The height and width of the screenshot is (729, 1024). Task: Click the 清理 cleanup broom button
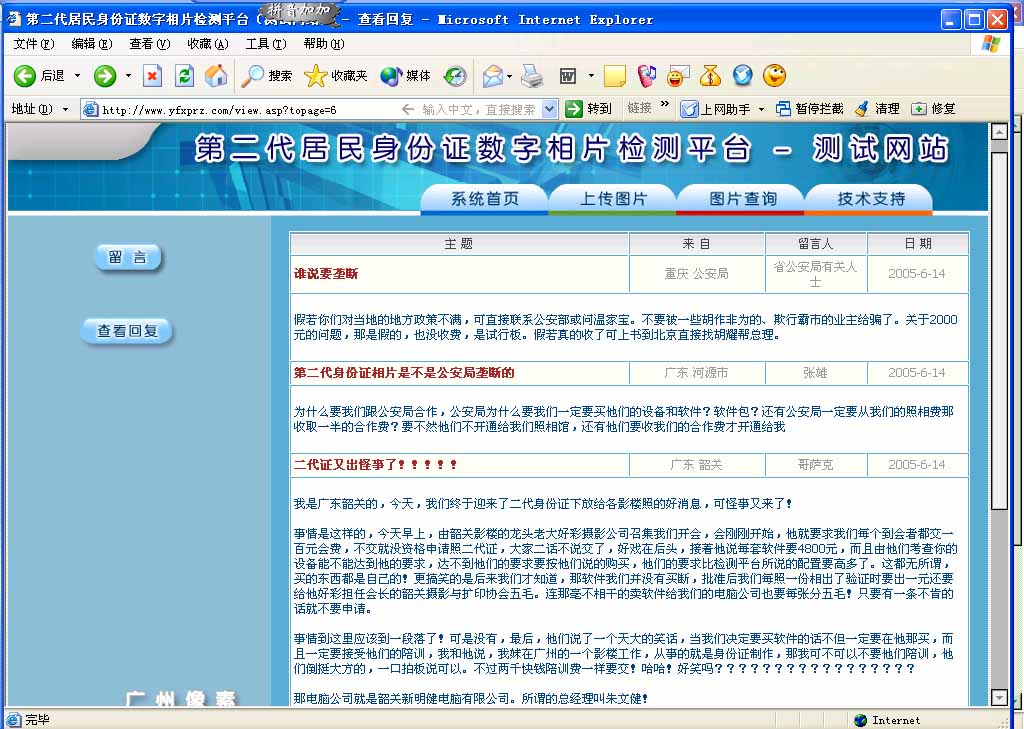(878, 108)
